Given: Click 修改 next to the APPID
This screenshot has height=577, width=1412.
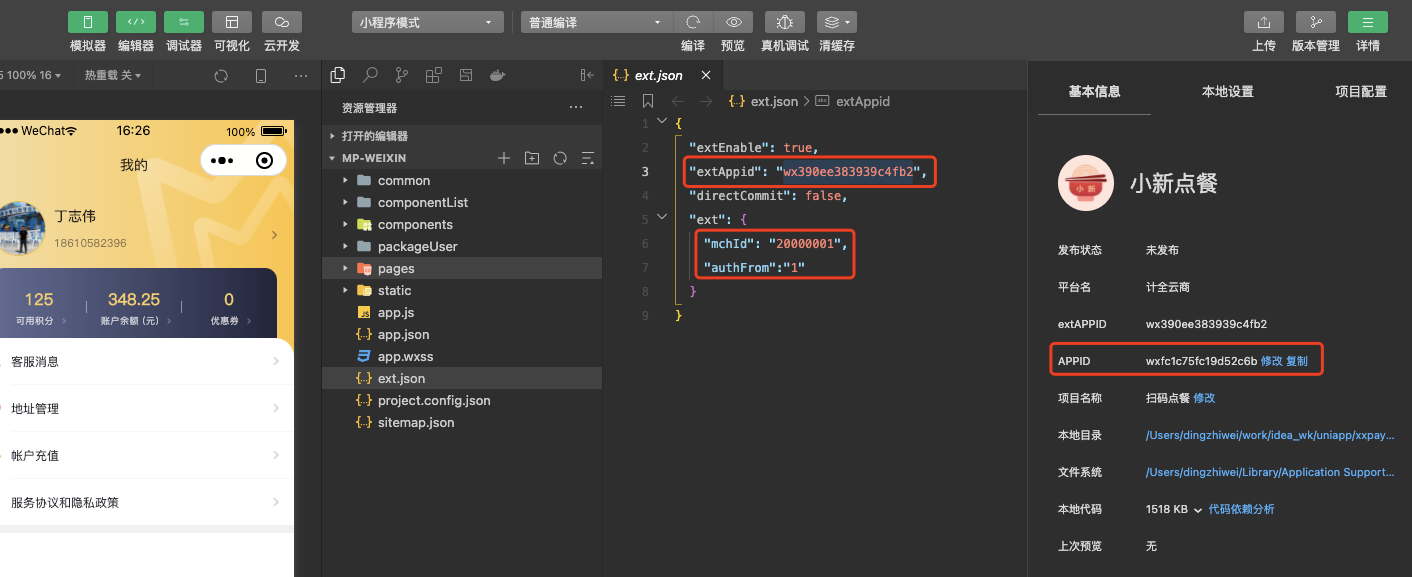Looking at the screenshot, I should (1271, 361).
